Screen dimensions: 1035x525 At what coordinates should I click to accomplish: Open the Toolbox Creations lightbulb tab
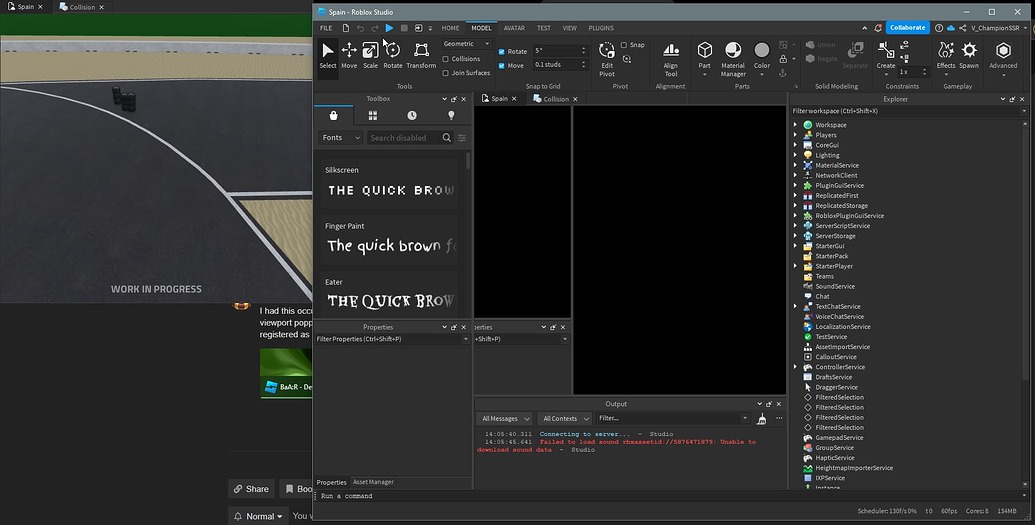point(451,116)
